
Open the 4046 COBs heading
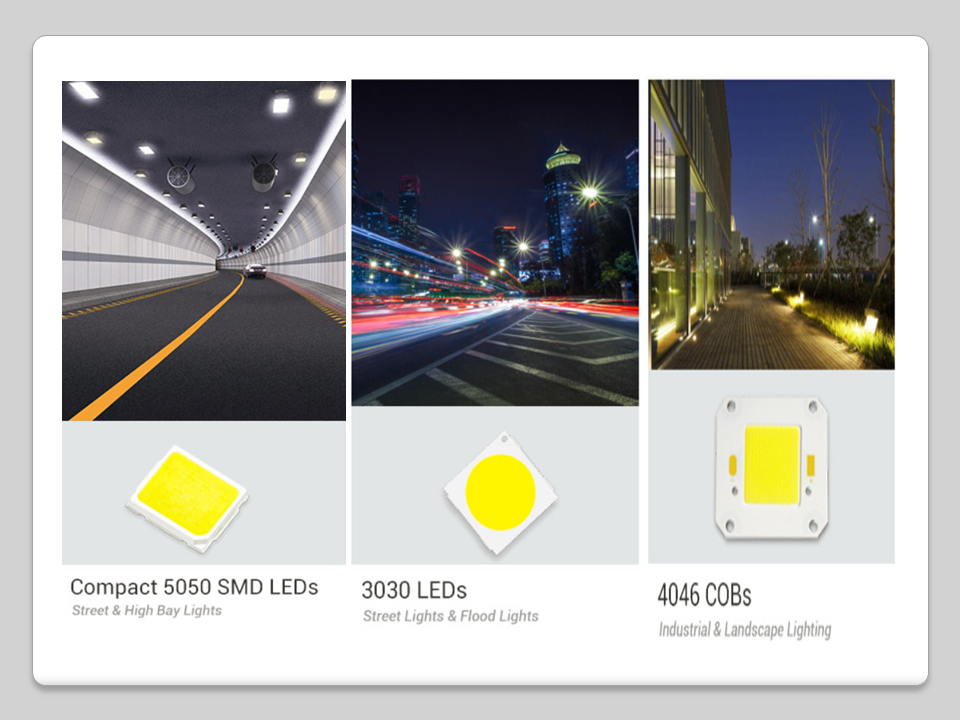click(704, 595)
